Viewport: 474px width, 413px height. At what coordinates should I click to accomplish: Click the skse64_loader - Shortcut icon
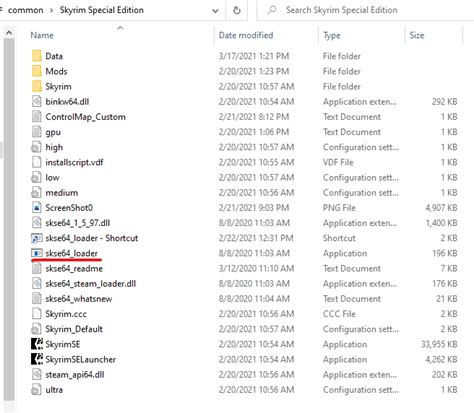36,238
